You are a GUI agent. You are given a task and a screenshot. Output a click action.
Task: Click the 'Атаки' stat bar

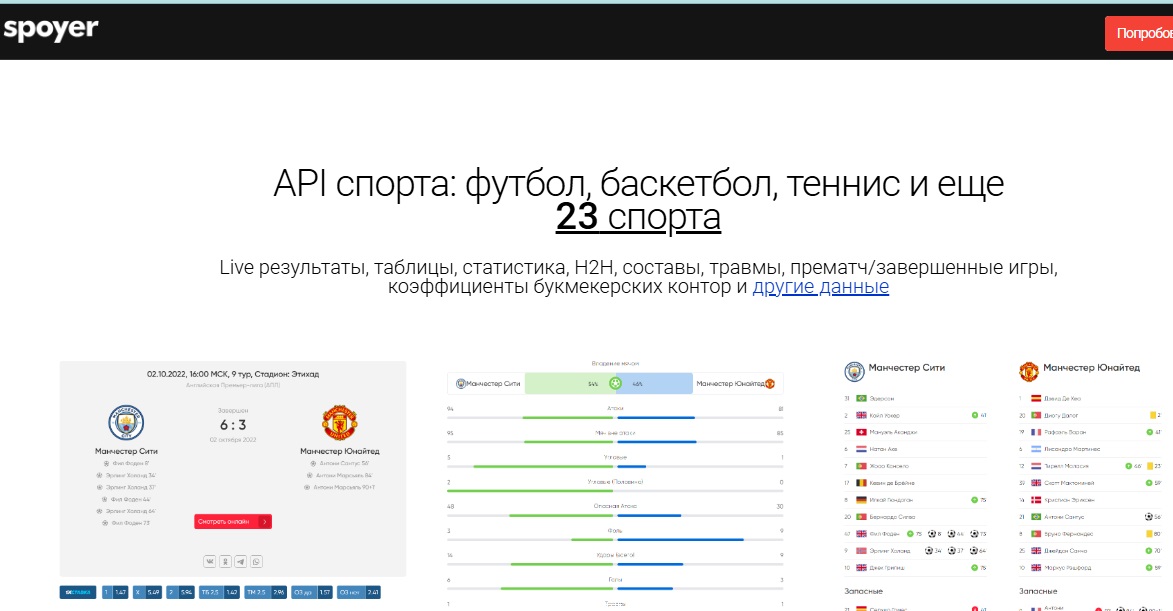[x=615, y=417]
